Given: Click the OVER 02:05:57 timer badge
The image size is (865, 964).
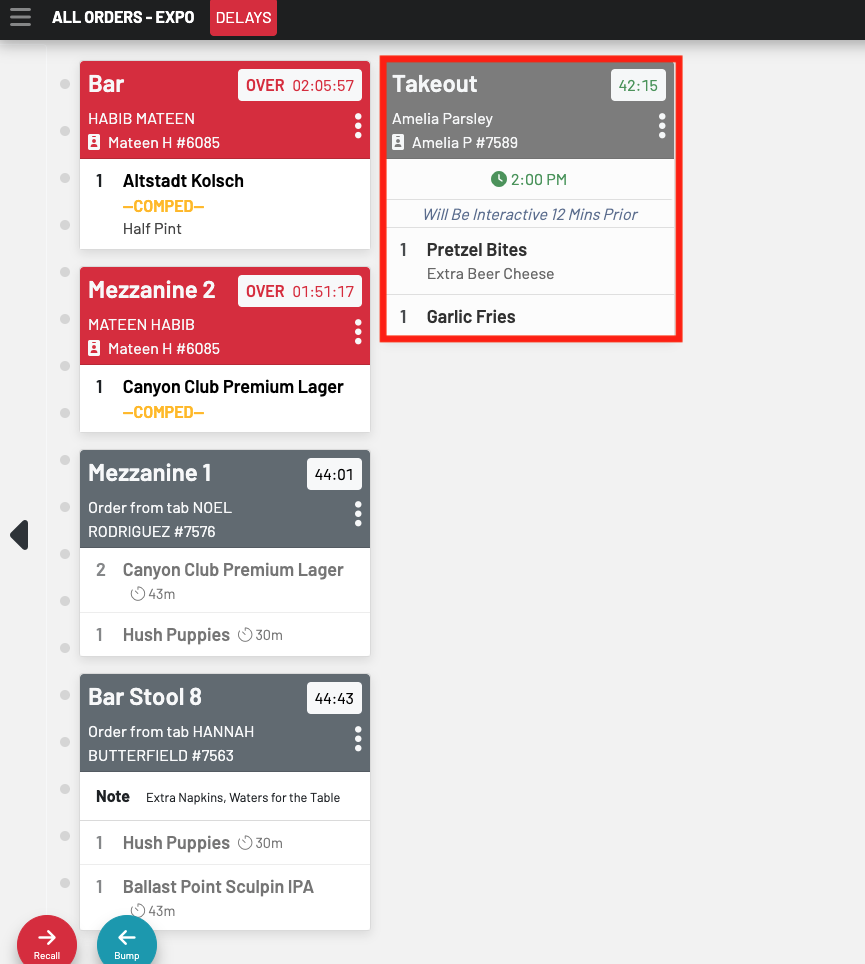Looking at the screenshot, I should [300, 86].
